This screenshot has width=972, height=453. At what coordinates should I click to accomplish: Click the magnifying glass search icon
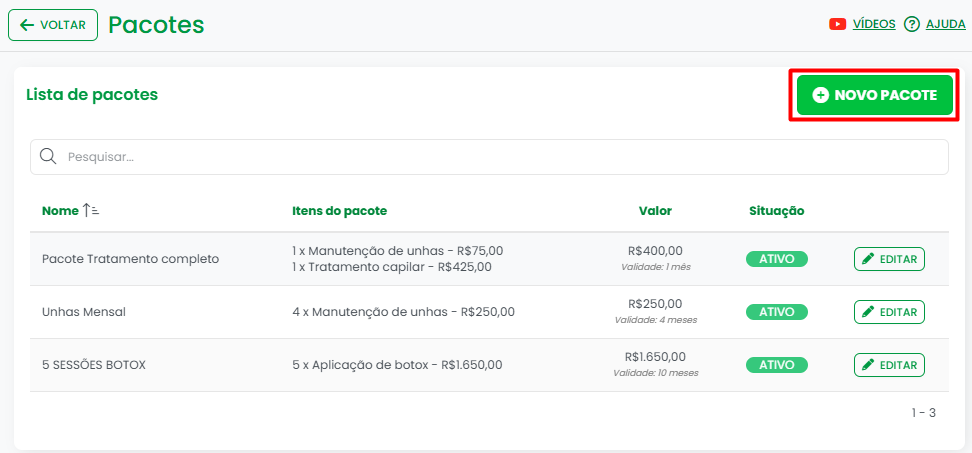(47, 157)
